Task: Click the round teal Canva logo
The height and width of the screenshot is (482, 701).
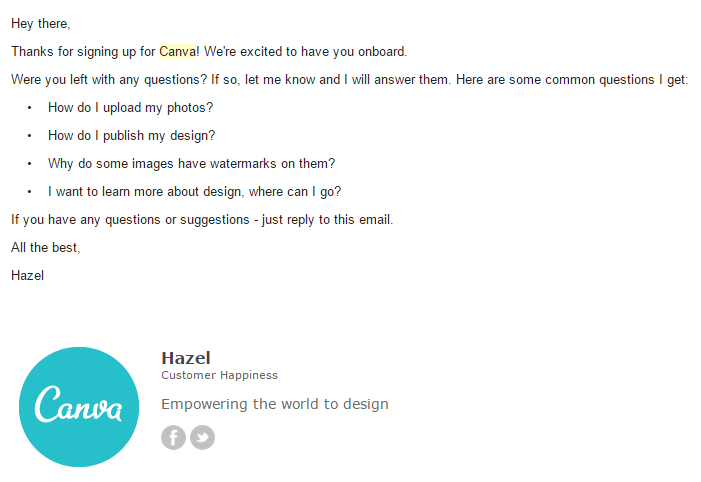Action: (79, 407)
